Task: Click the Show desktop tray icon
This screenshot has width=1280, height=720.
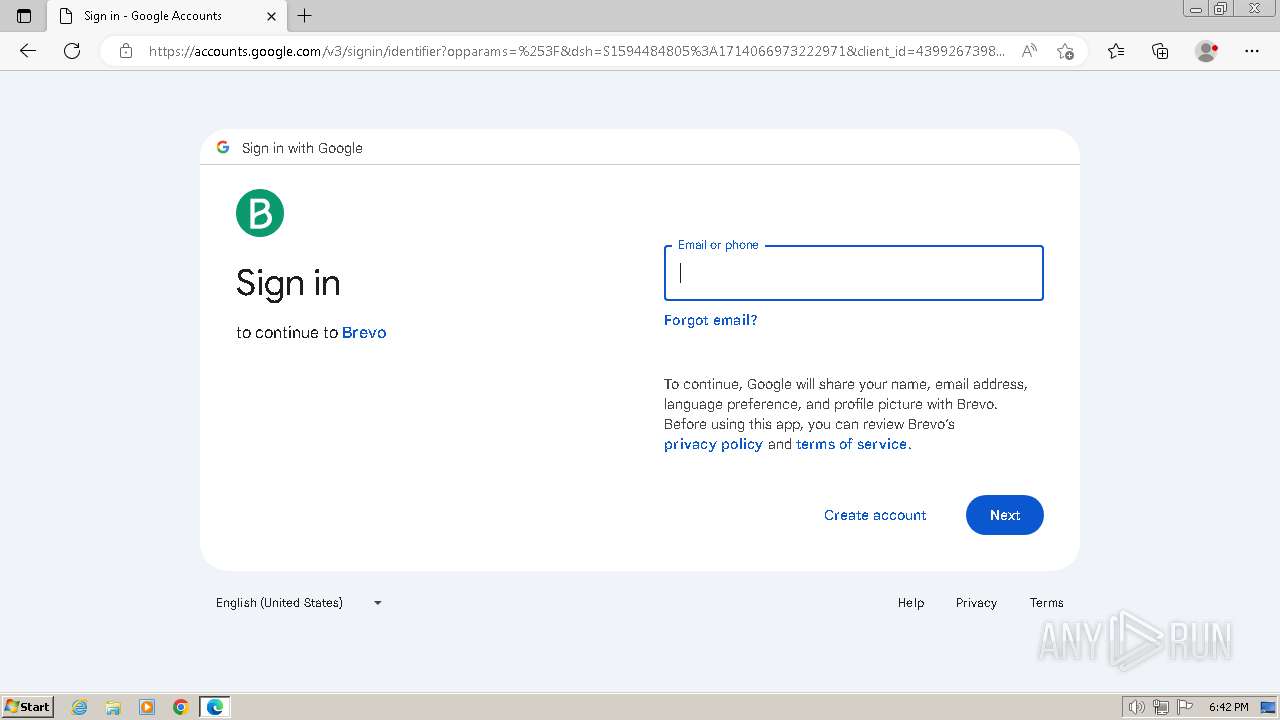Action: point(1268,707)
